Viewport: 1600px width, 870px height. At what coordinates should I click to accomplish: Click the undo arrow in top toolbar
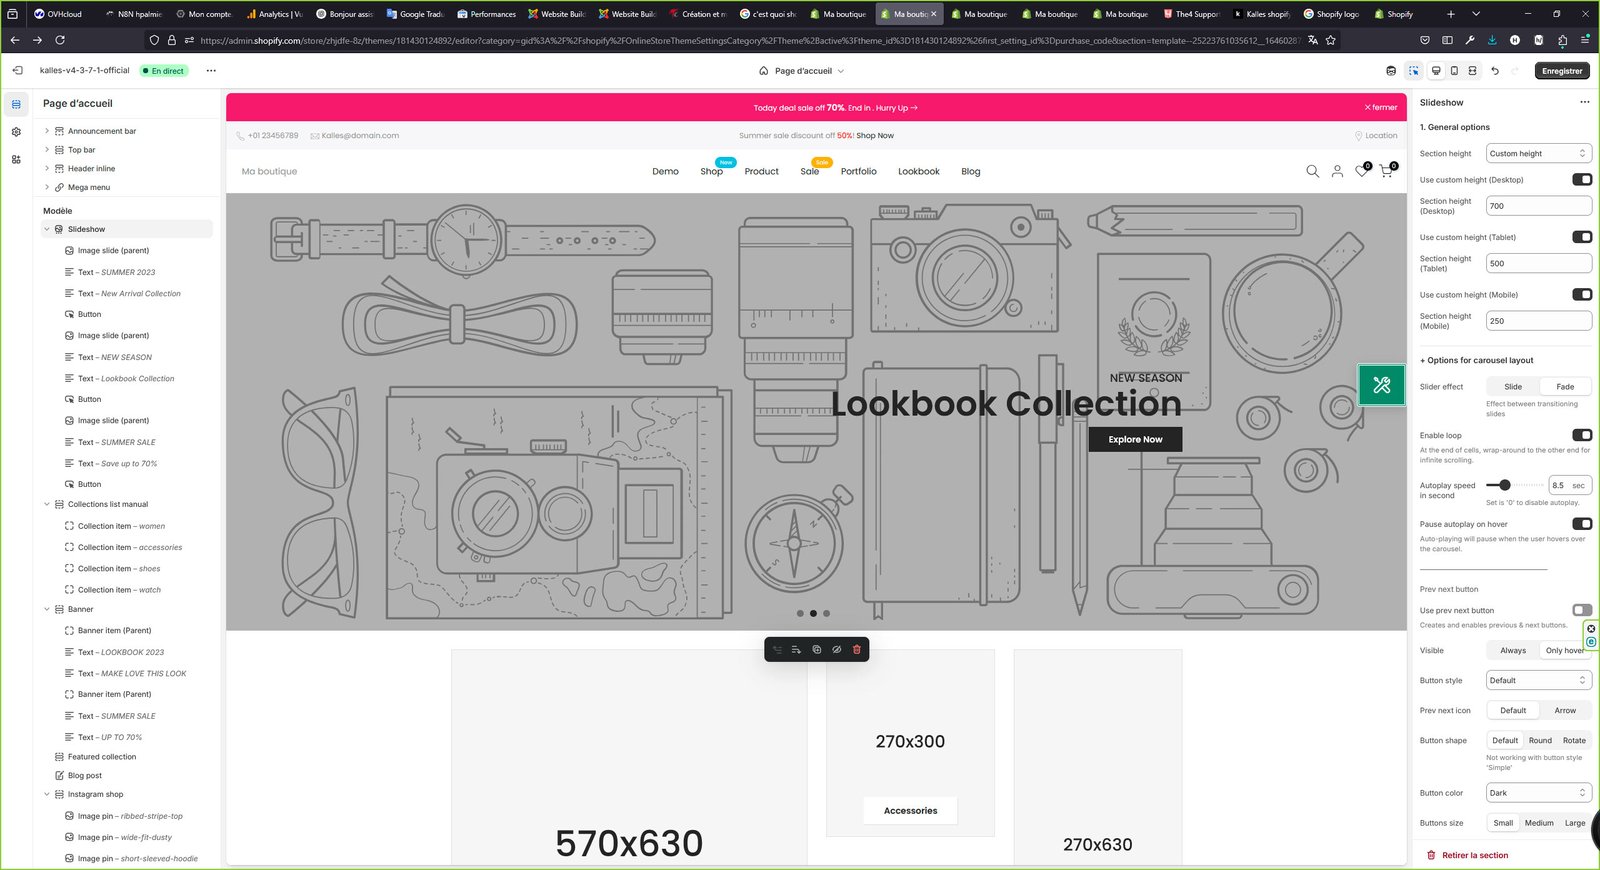1495,71
